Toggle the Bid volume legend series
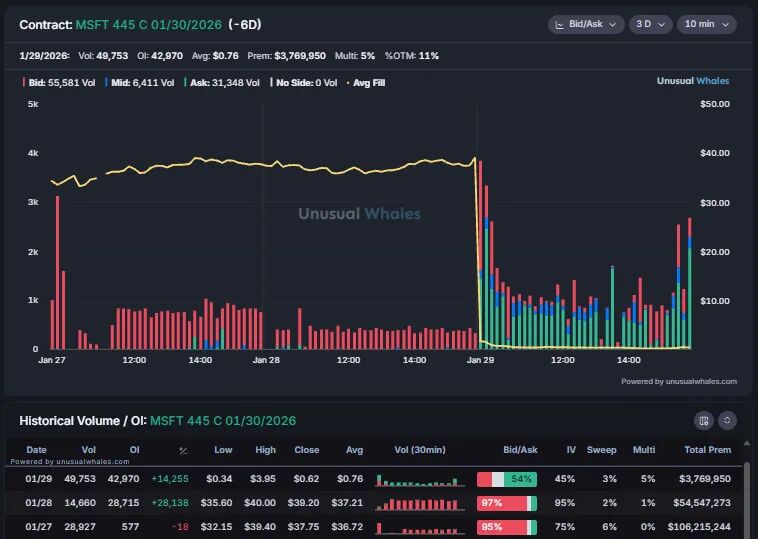 (59, 83)
